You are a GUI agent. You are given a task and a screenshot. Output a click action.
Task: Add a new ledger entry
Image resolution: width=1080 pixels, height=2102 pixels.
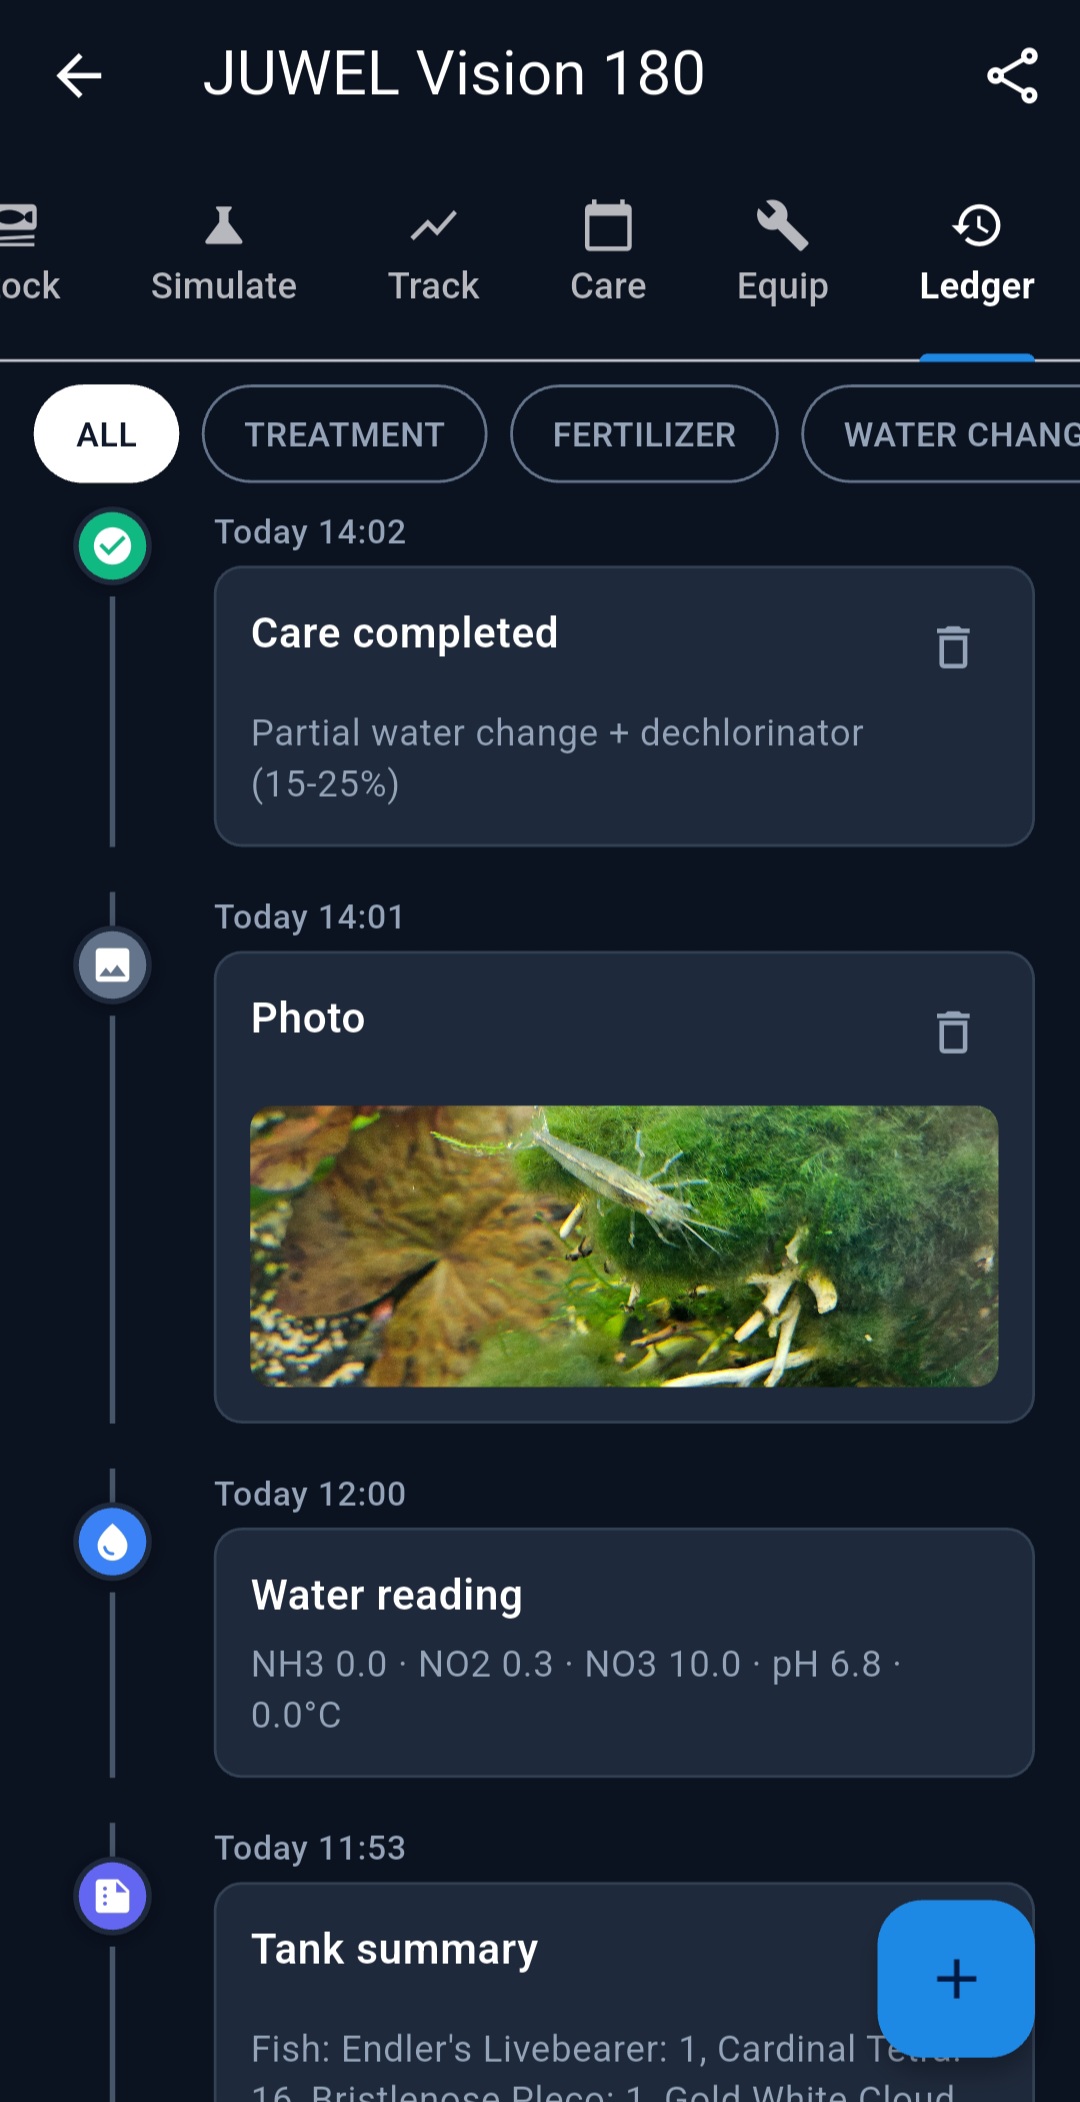[955, 1978]
